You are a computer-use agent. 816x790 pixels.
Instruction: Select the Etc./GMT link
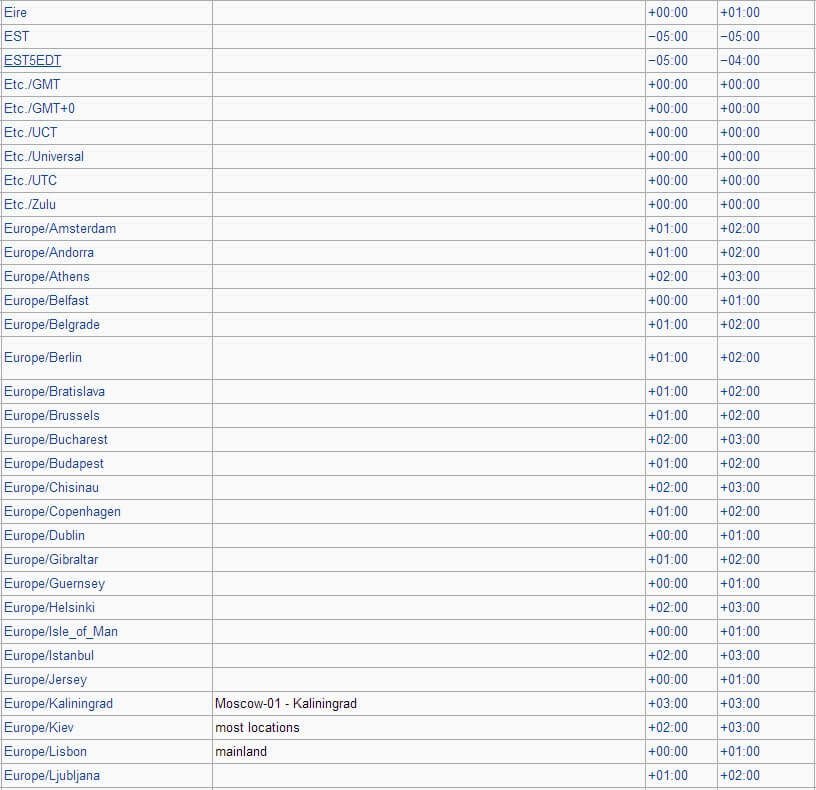click(x=32, y=84)
